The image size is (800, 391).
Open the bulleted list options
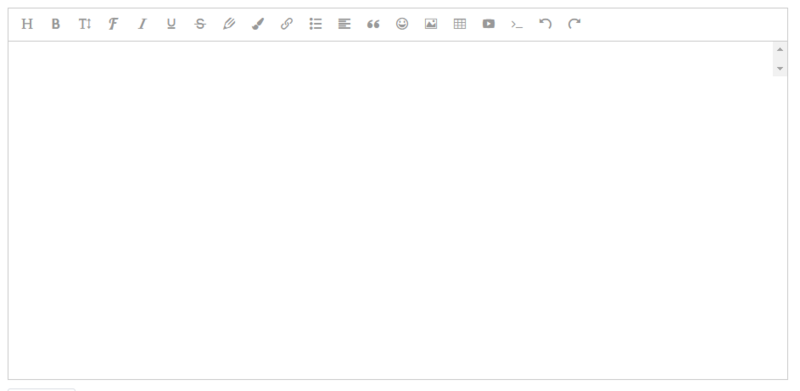(x=315, y=24)
